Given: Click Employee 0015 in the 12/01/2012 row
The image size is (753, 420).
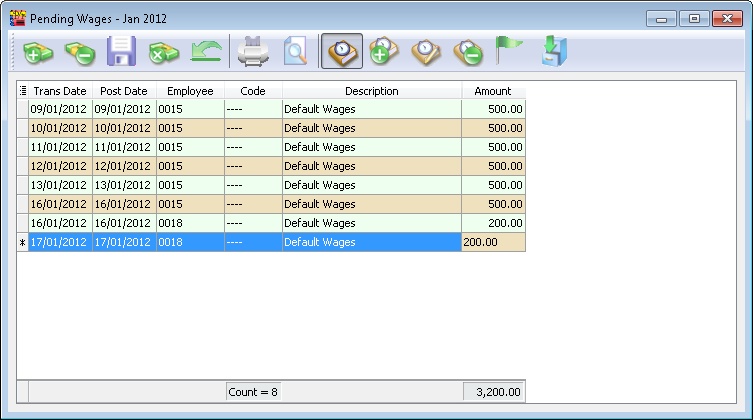Looking at the screenshot, I should pos(190,166).
